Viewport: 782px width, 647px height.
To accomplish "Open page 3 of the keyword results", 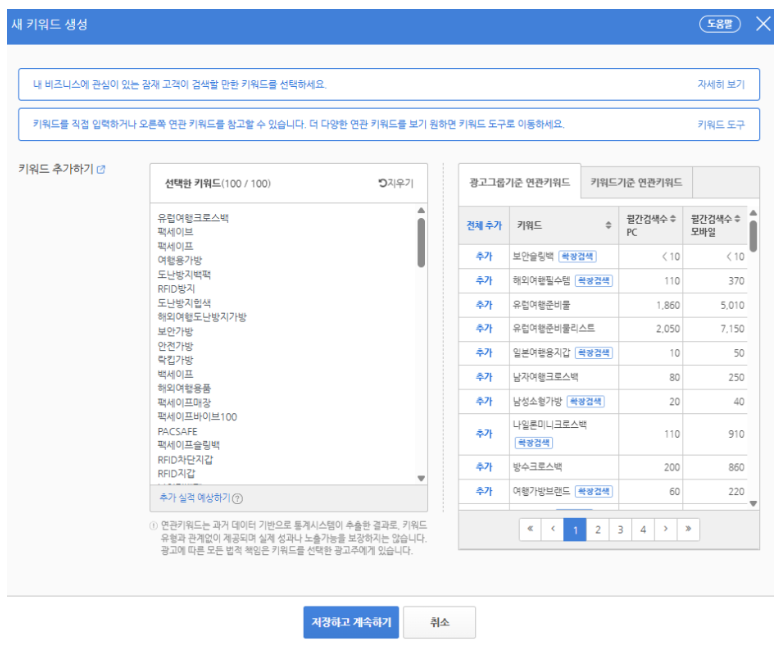I will tap(620, 529).
